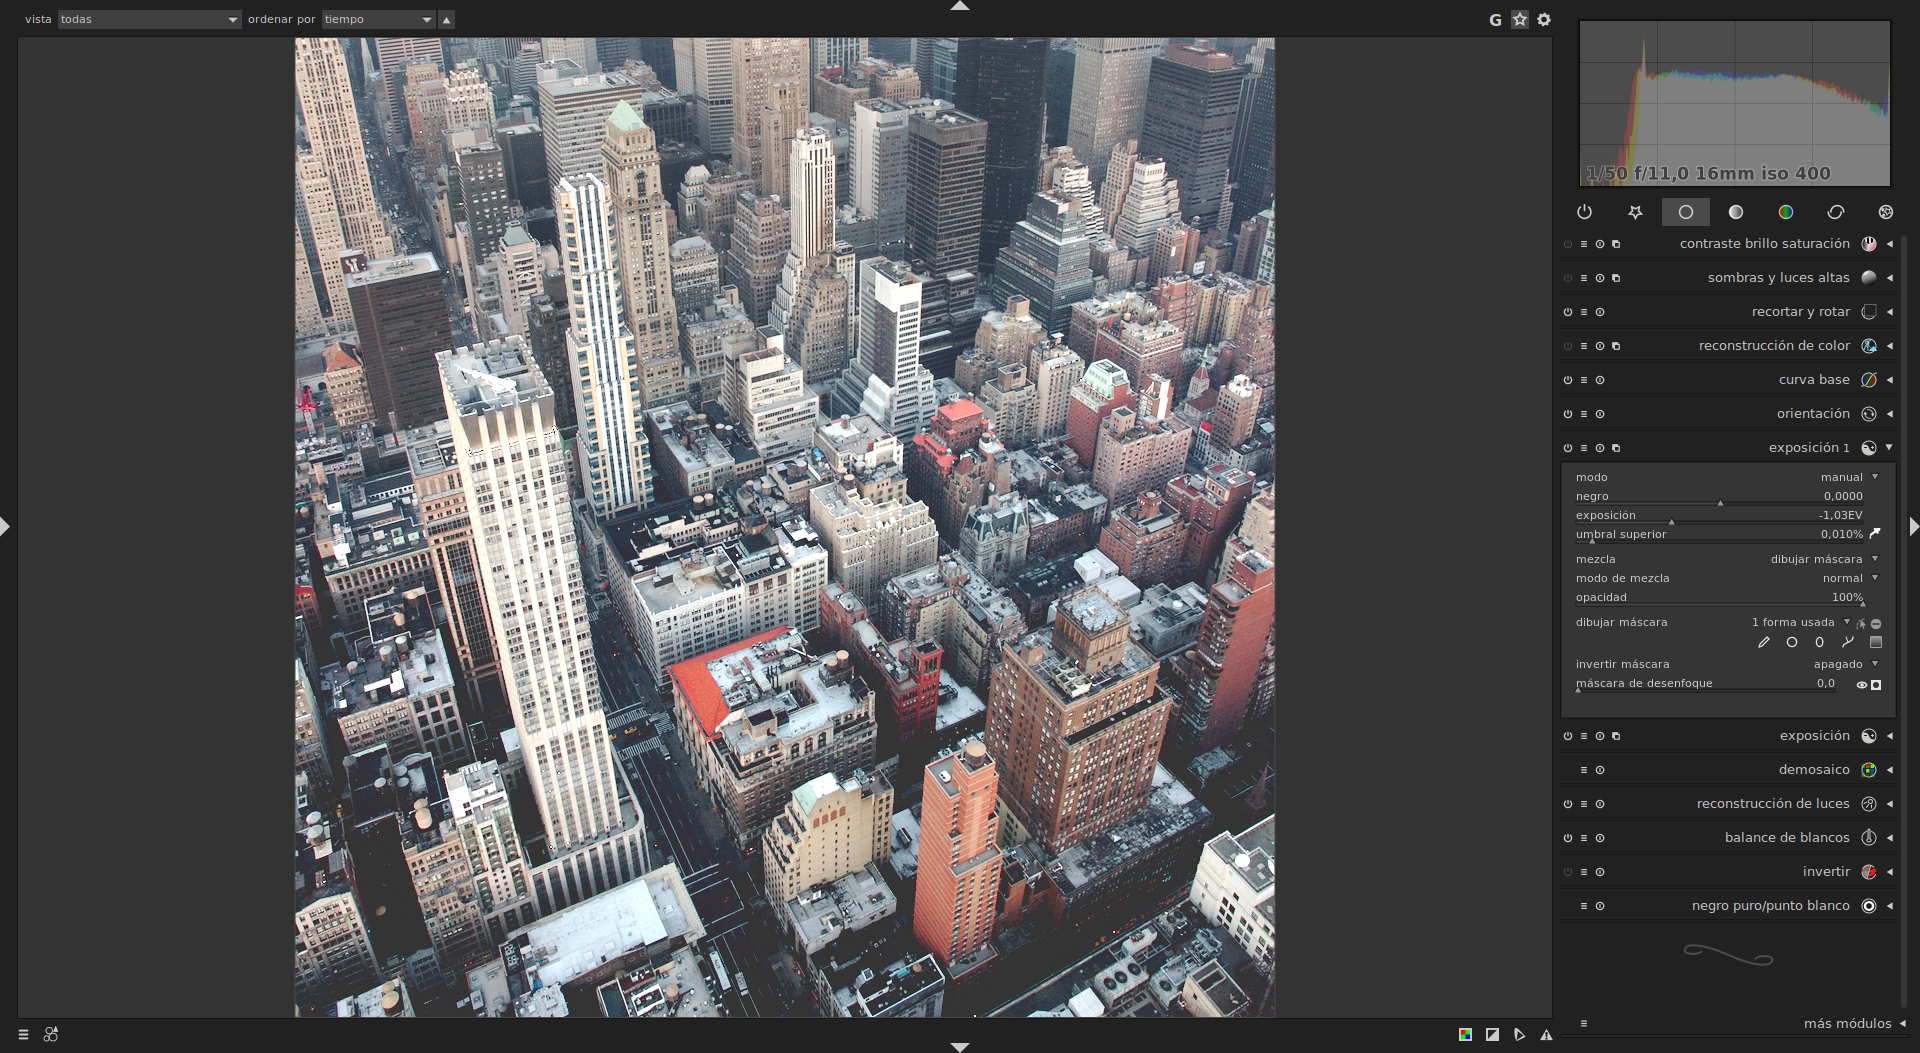
Task: Select the effects group tab
Action: [1886, 212]
